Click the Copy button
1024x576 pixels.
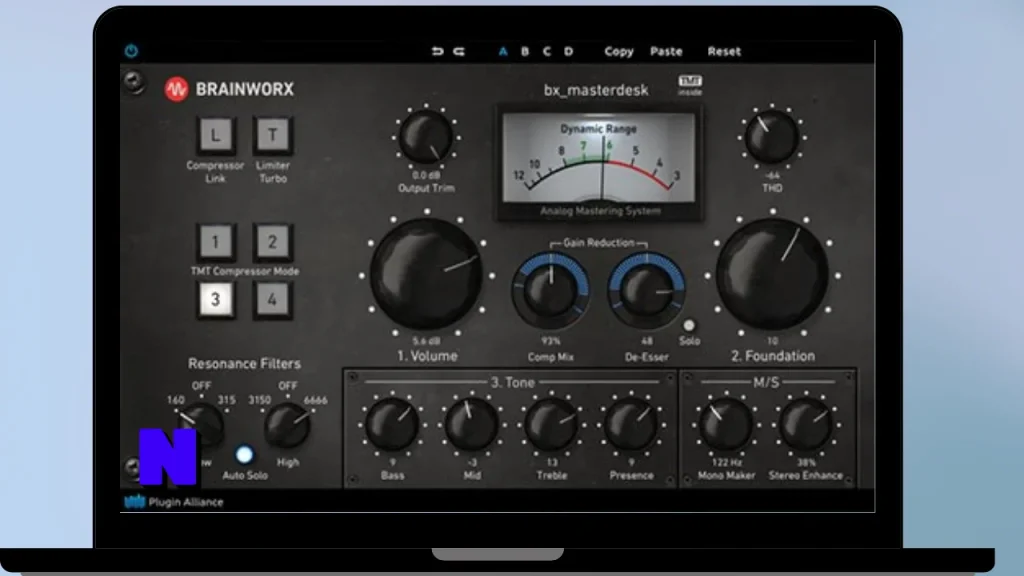point(618,51)
